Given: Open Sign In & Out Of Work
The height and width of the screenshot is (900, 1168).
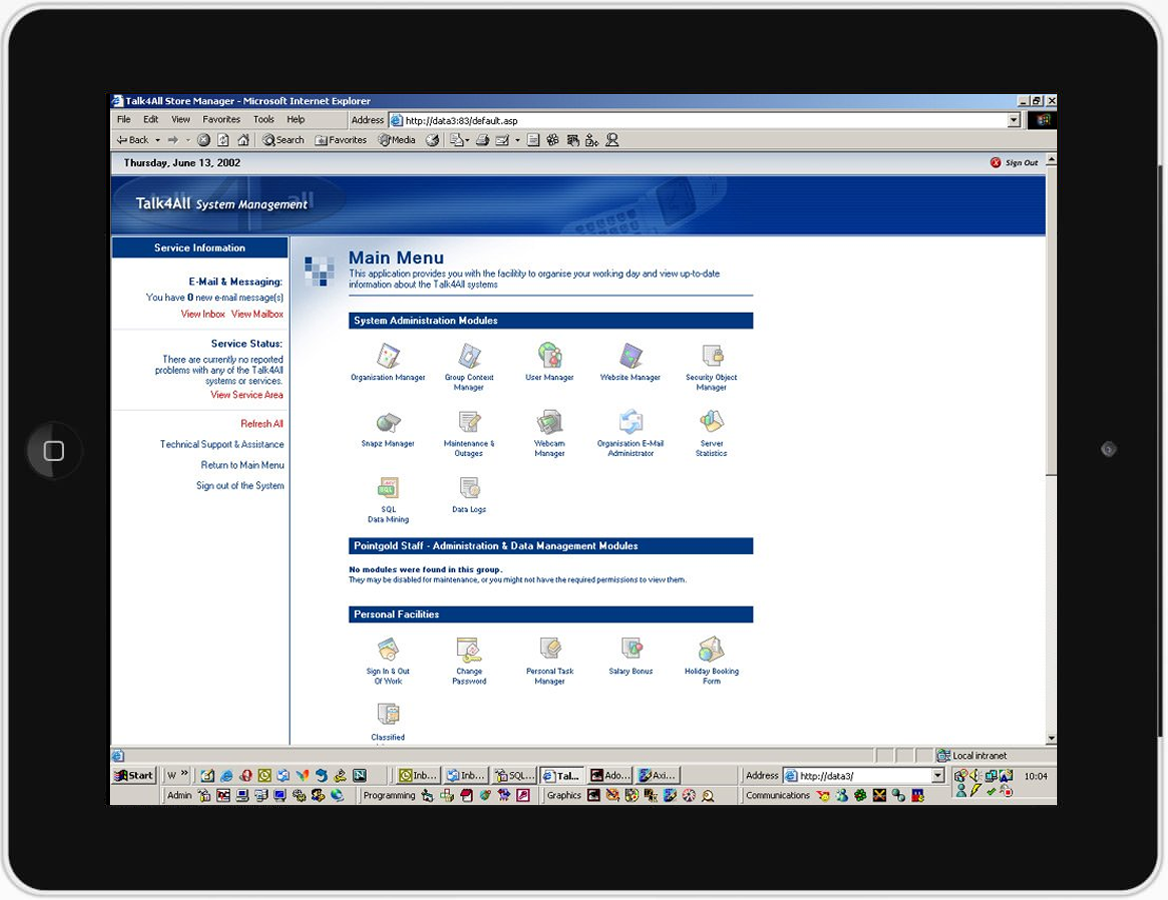Looking at the screenshot, I should click(x=387, y=661).
